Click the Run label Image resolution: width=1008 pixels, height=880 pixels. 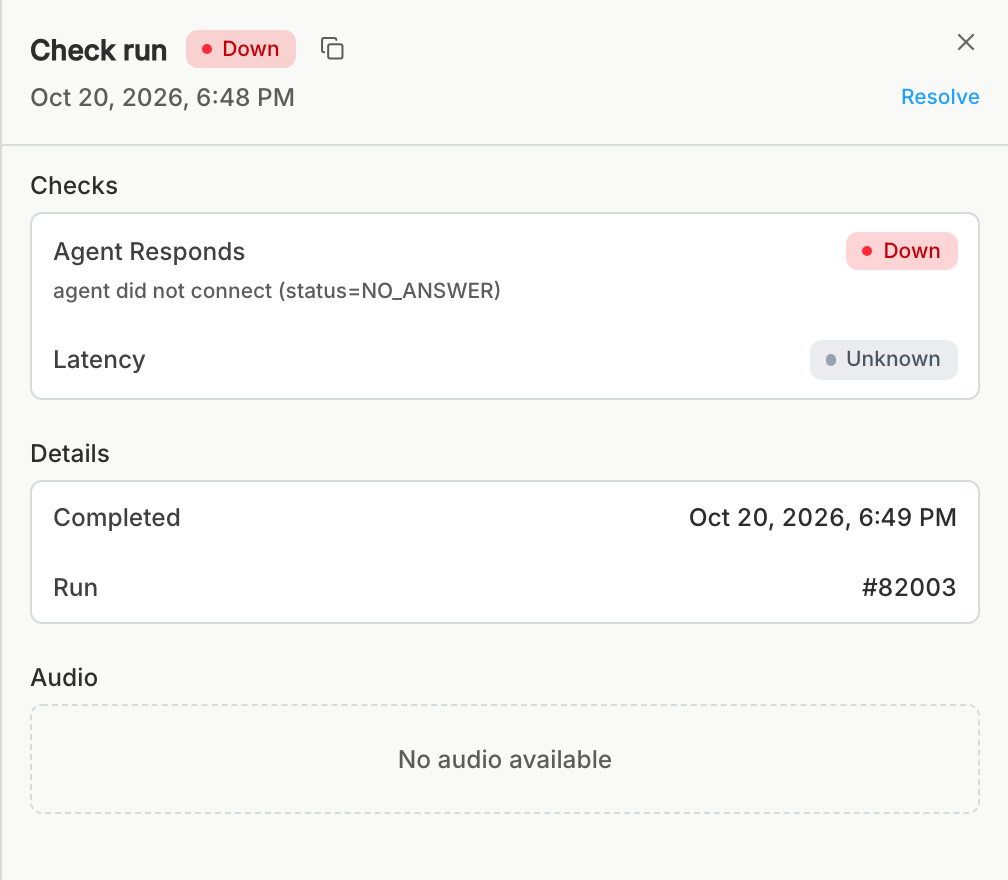(x=76, y=588)
